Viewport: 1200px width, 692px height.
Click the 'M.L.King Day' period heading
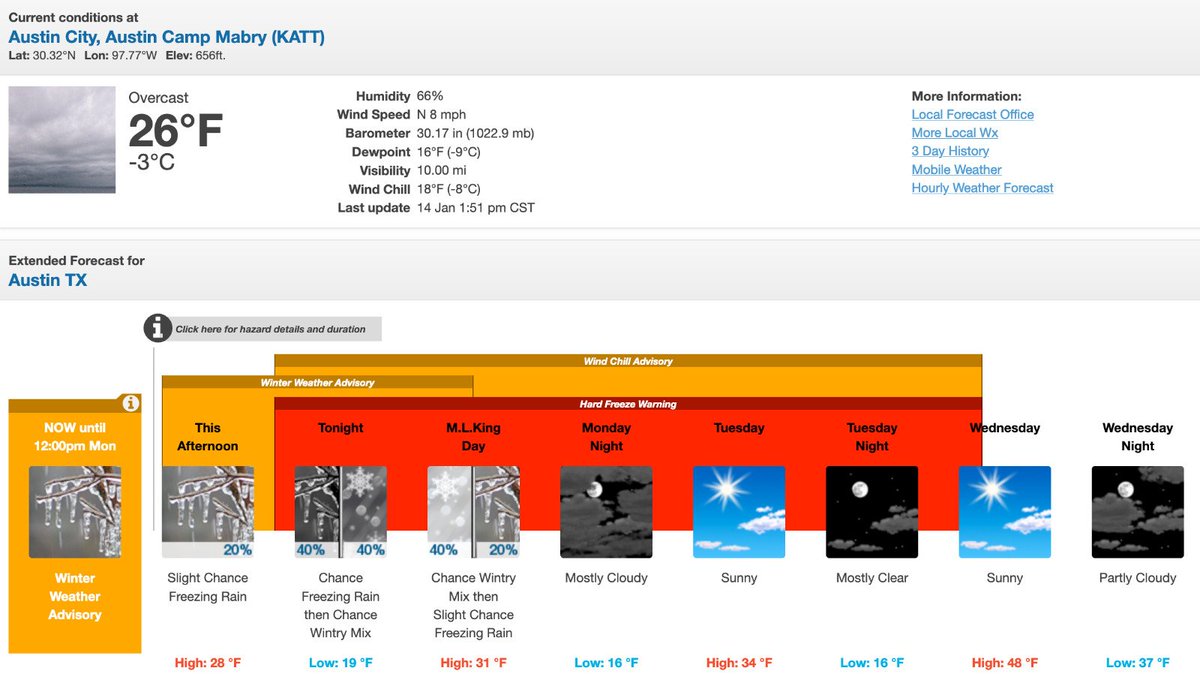pos(473,437)
